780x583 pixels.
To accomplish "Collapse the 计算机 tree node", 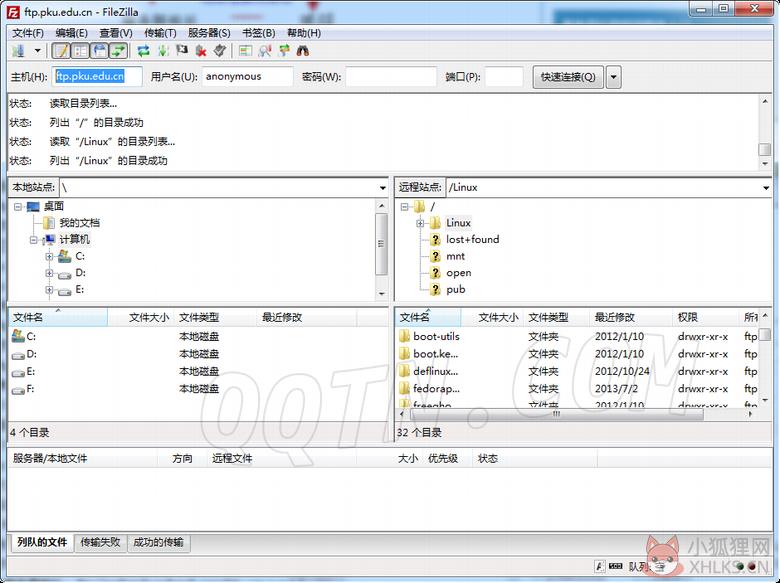I will point(33,240).
